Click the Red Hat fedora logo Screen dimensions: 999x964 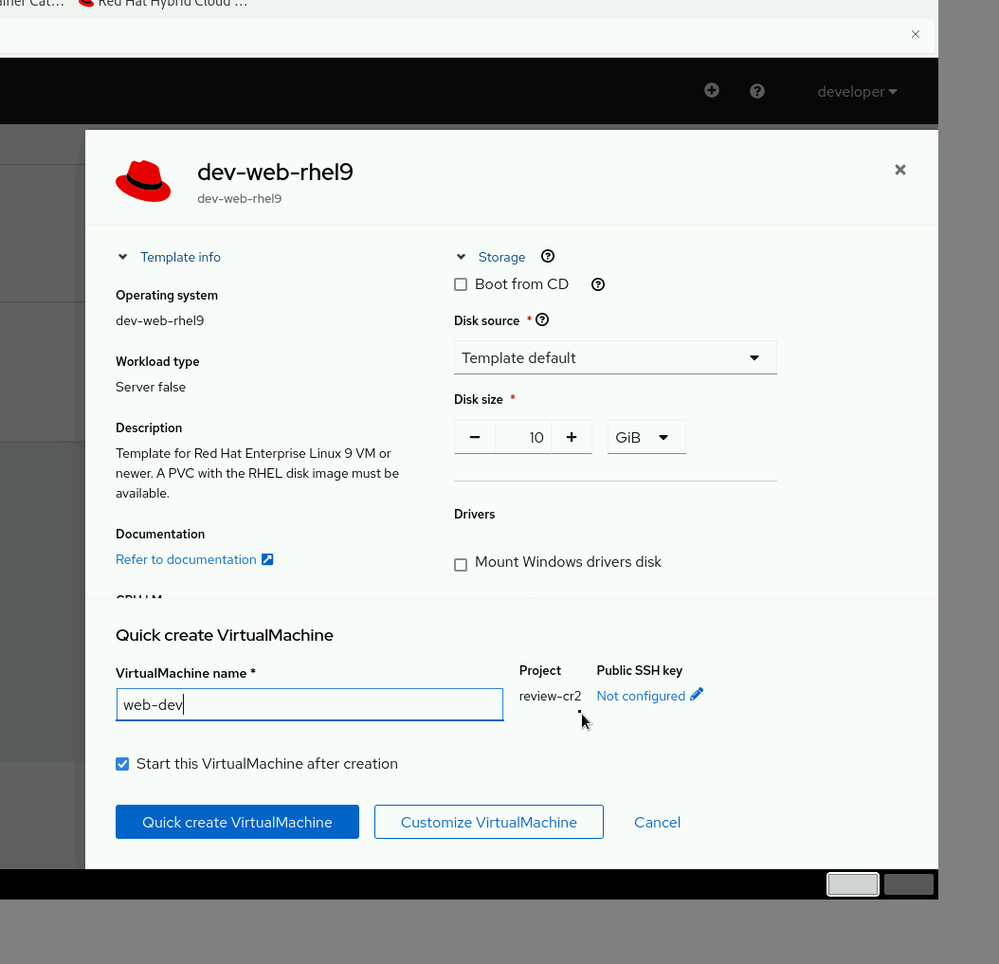(143, 180)
